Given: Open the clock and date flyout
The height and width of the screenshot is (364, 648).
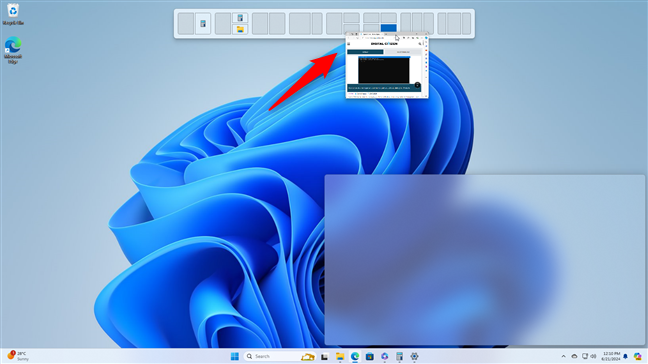Looking at the screenshot, I should pos(611,356).
